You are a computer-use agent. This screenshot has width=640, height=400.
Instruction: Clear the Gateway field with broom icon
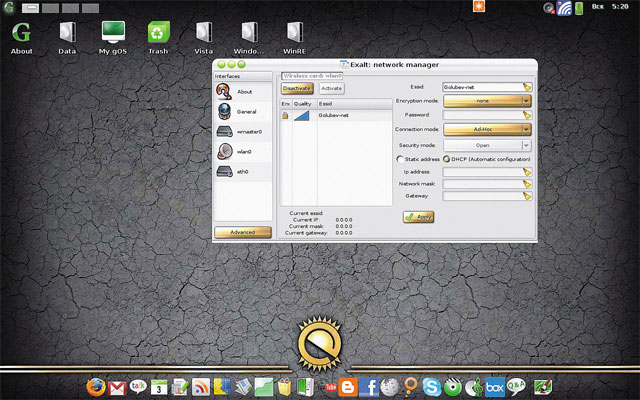527,196
